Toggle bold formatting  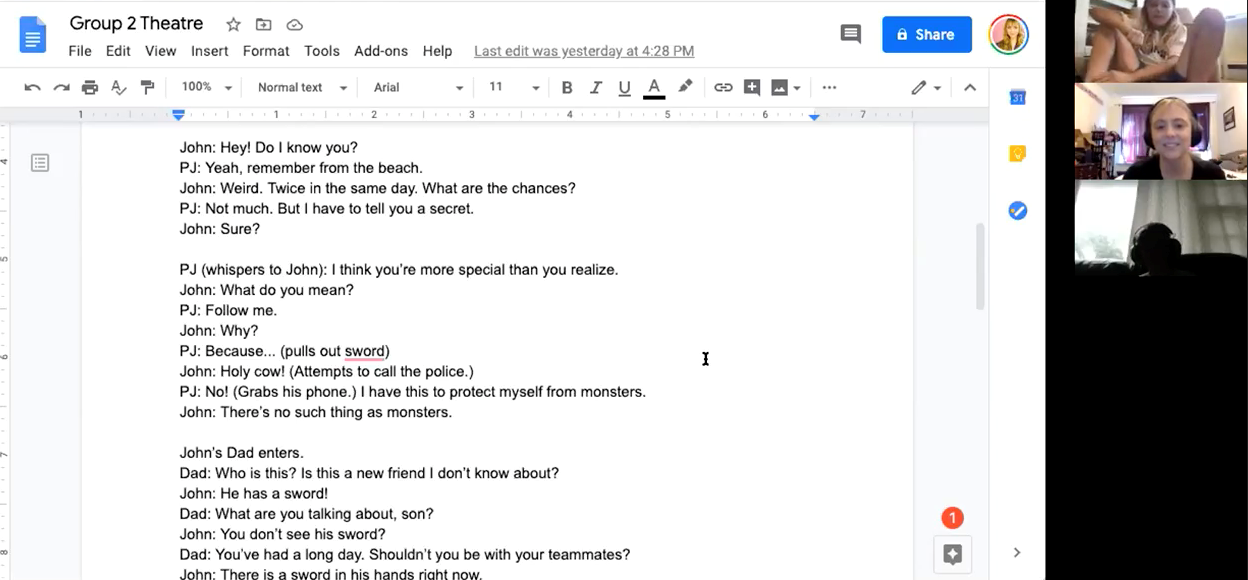(x=567, y=88)
